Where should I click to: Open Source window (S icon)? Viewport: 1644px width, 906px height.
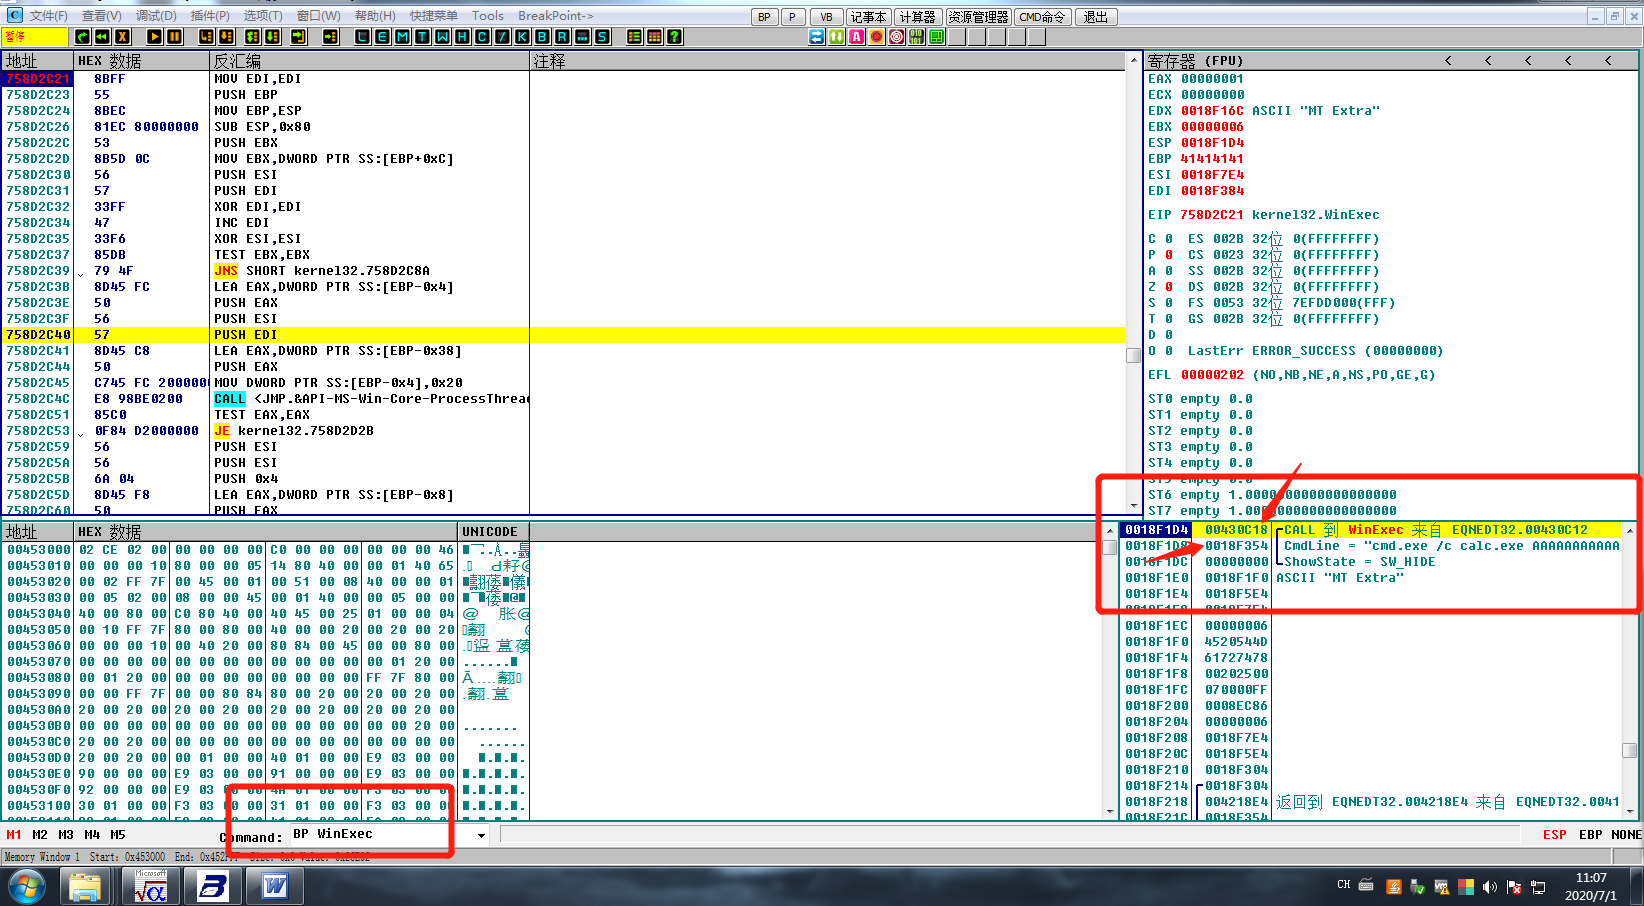(602, 36)
